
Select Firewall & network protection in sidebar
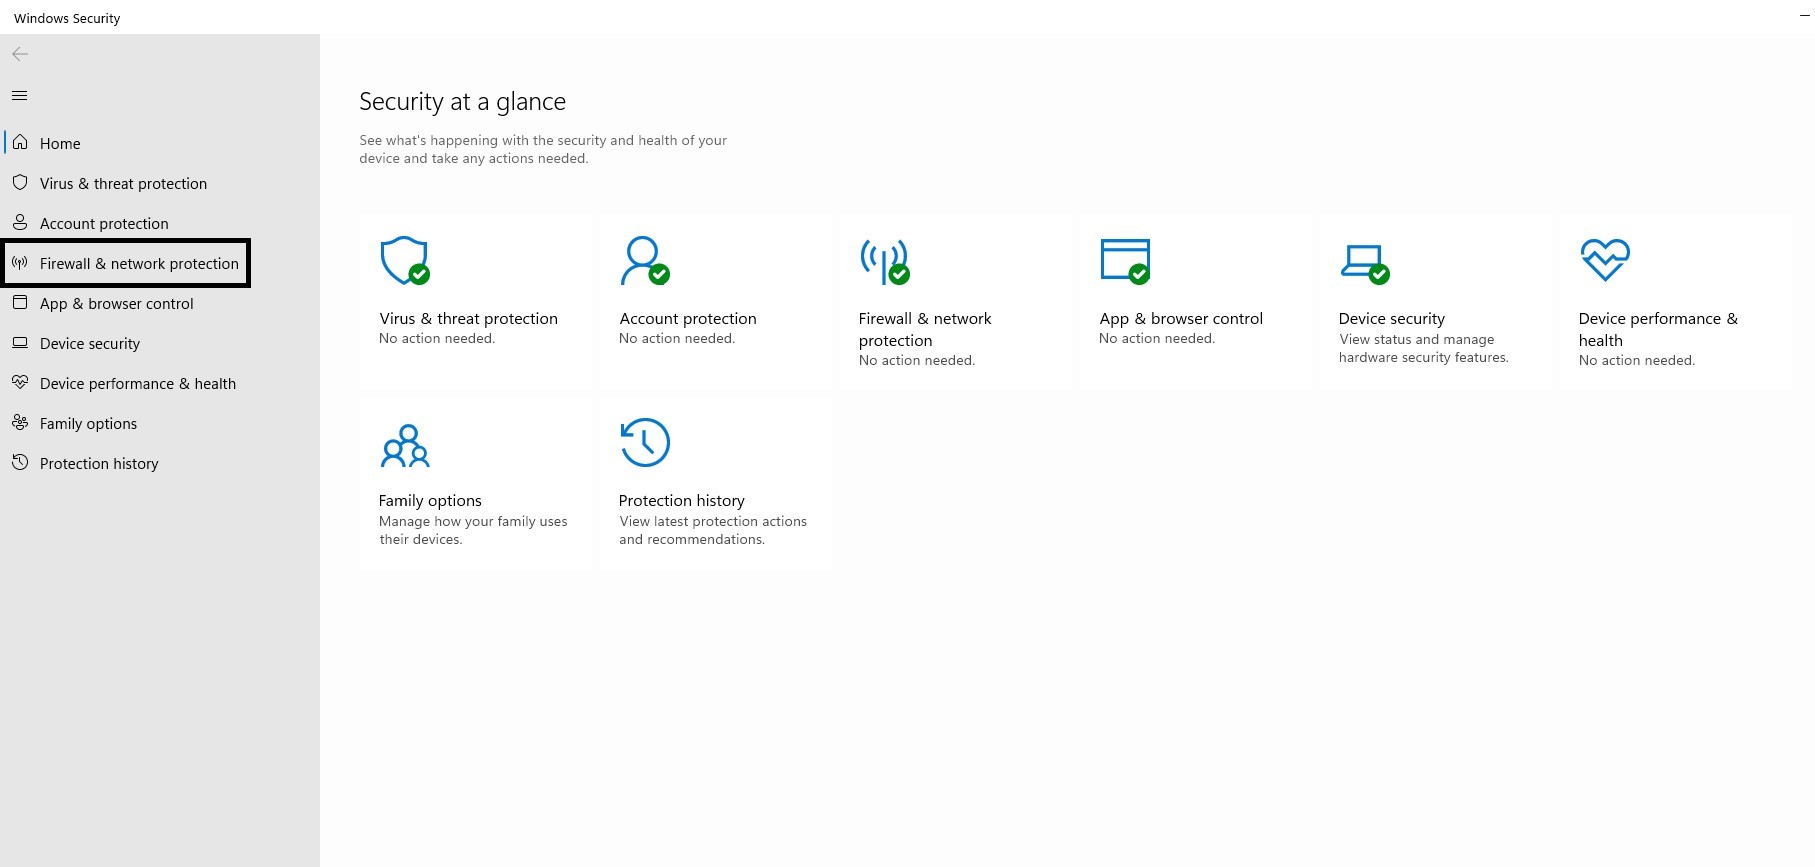(x=139, y=264)
